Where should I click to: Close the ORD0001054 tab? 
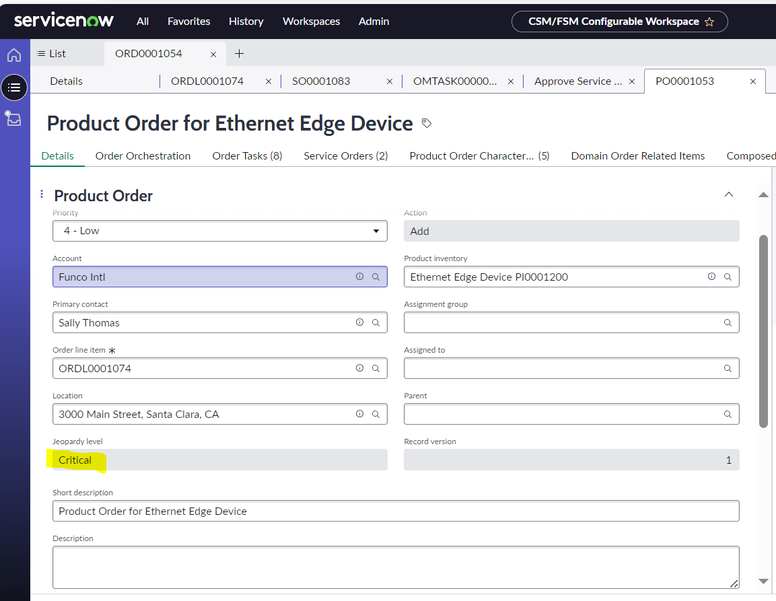pos(213,54)
